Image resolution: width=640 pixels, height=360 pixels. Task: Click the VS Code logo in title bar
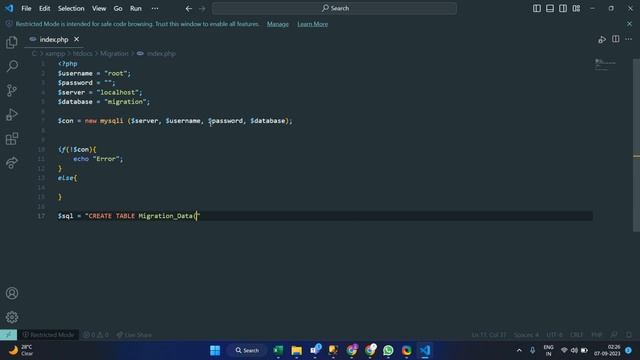click(9, 8)
